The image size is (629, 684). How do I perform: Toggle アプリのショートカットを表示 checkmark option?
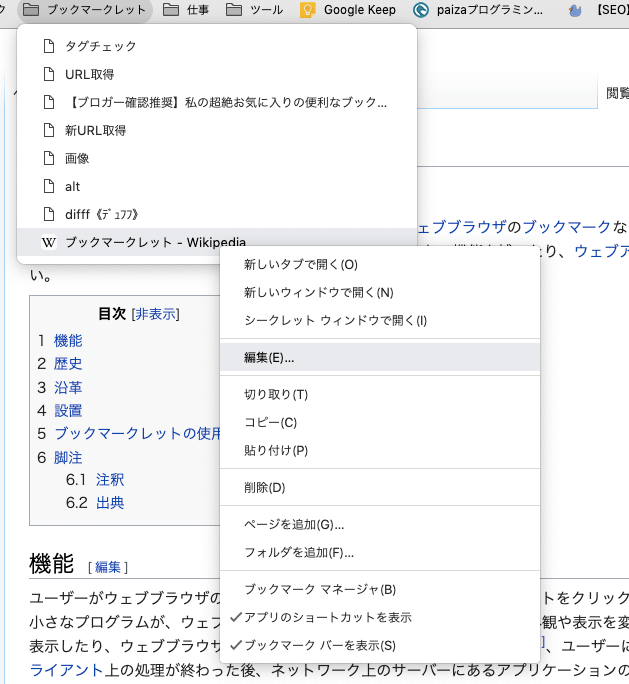point(328,618)
